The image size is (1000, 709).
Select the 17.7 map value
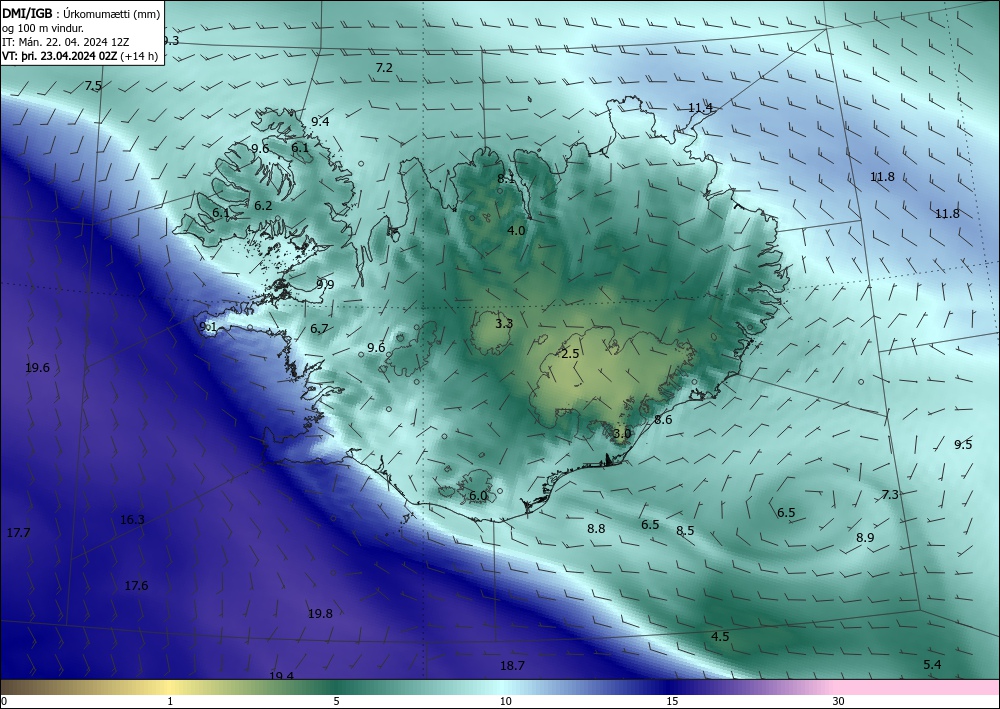(x=18, y=532)
